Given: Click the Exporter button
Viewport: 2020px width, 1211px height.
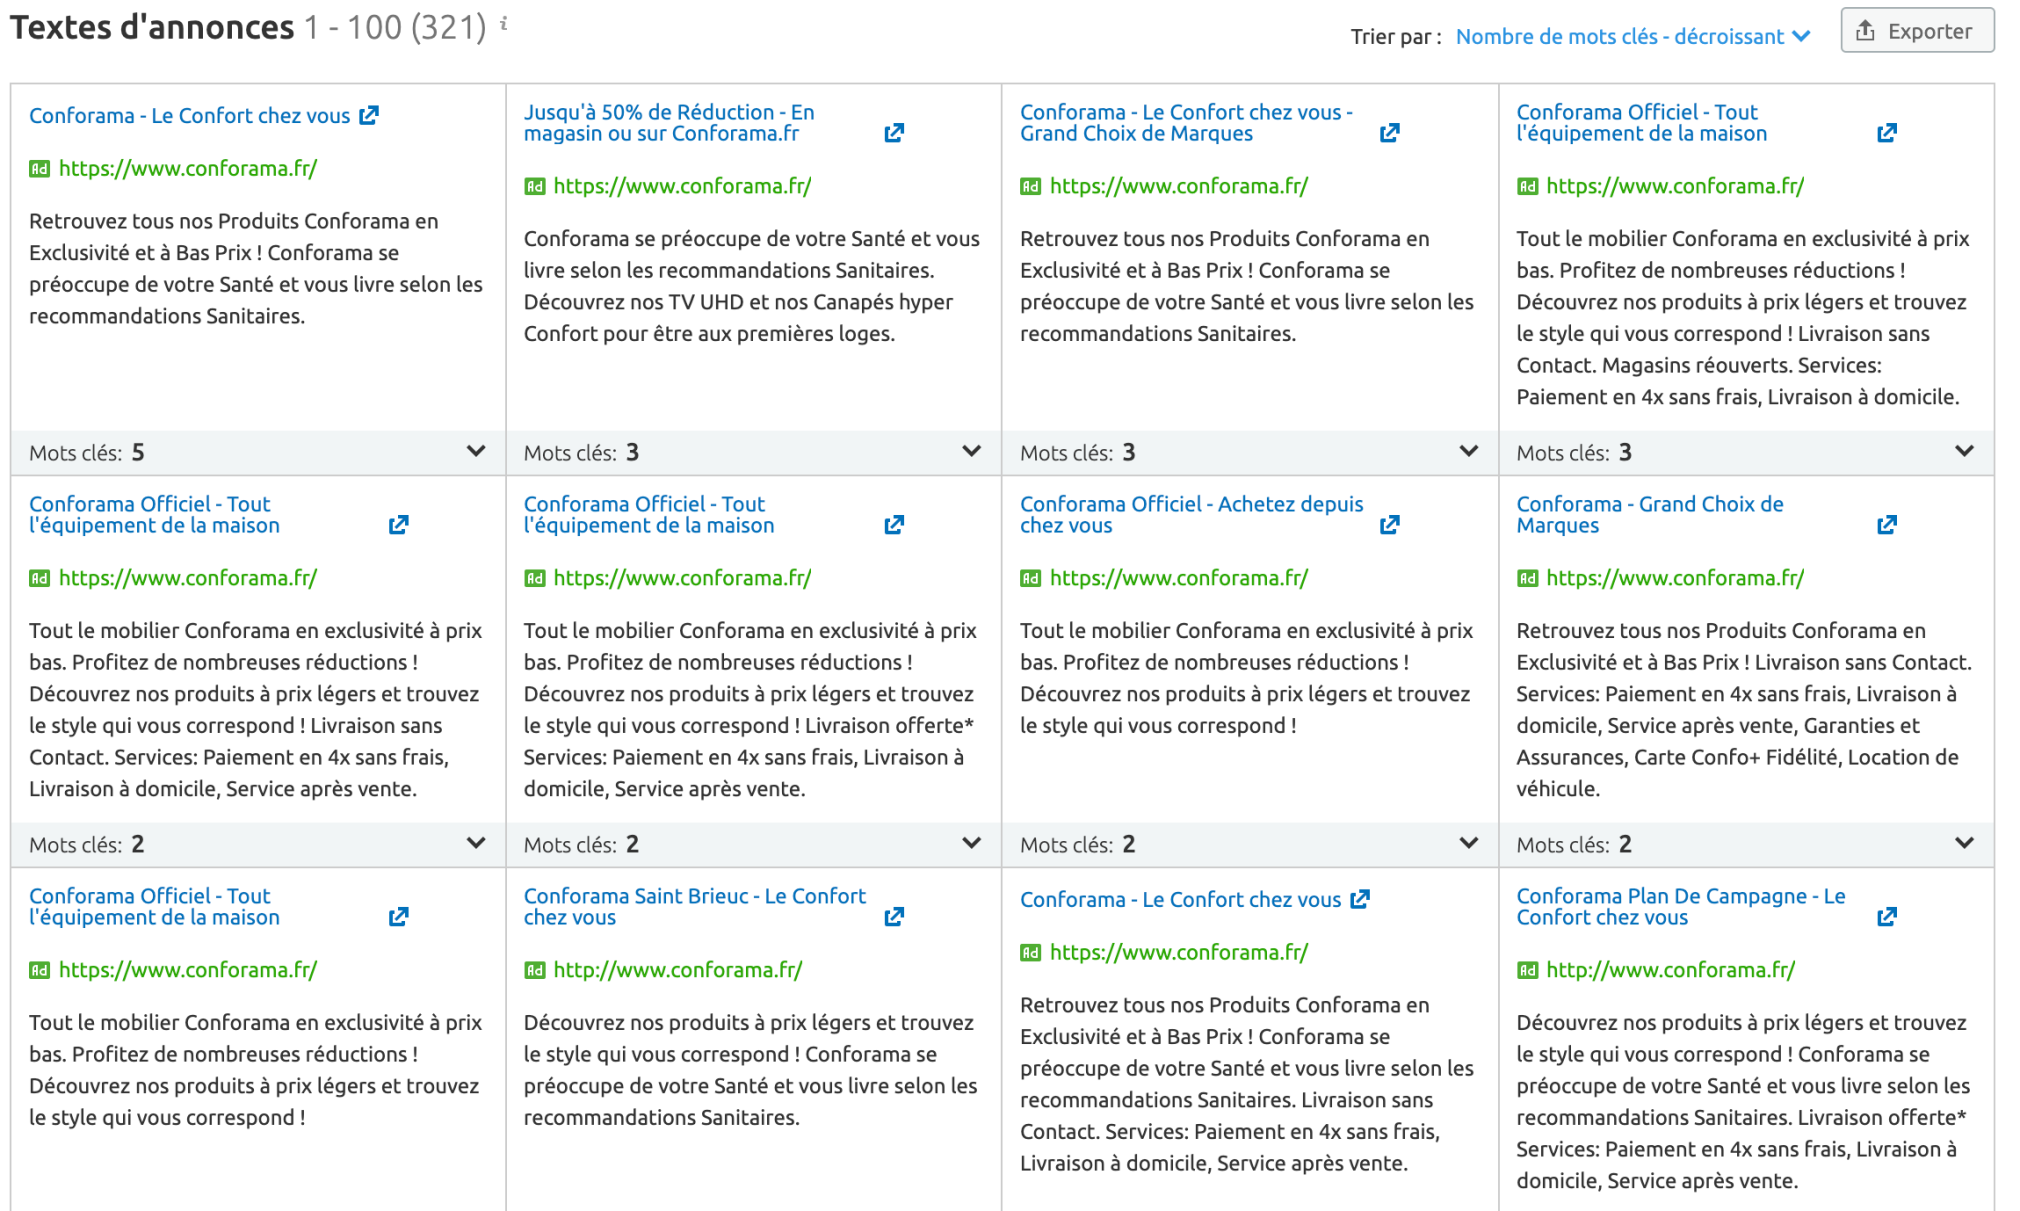Looking at the screenshot, I should click(1917, 31).
